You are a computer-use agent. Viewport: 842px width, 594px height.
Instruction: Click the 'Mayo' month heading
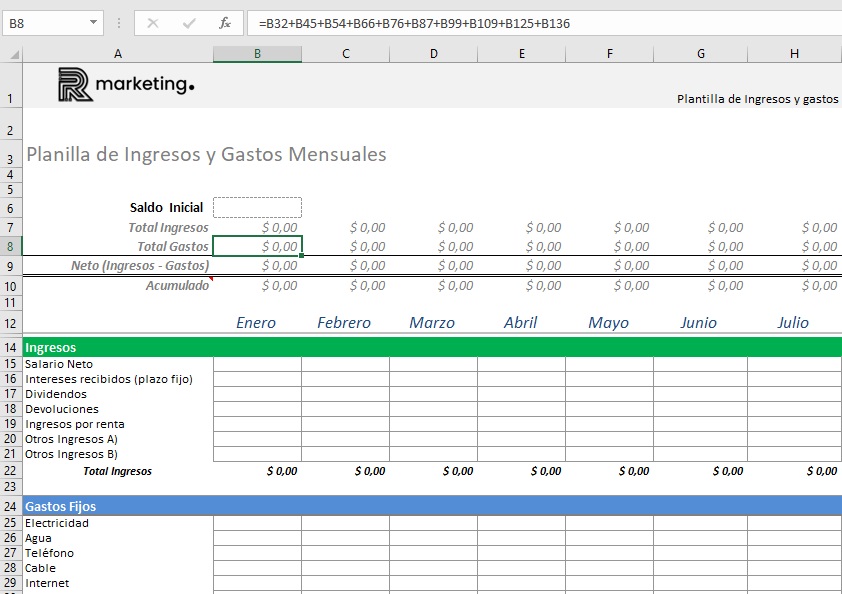[x=608, y=323]
